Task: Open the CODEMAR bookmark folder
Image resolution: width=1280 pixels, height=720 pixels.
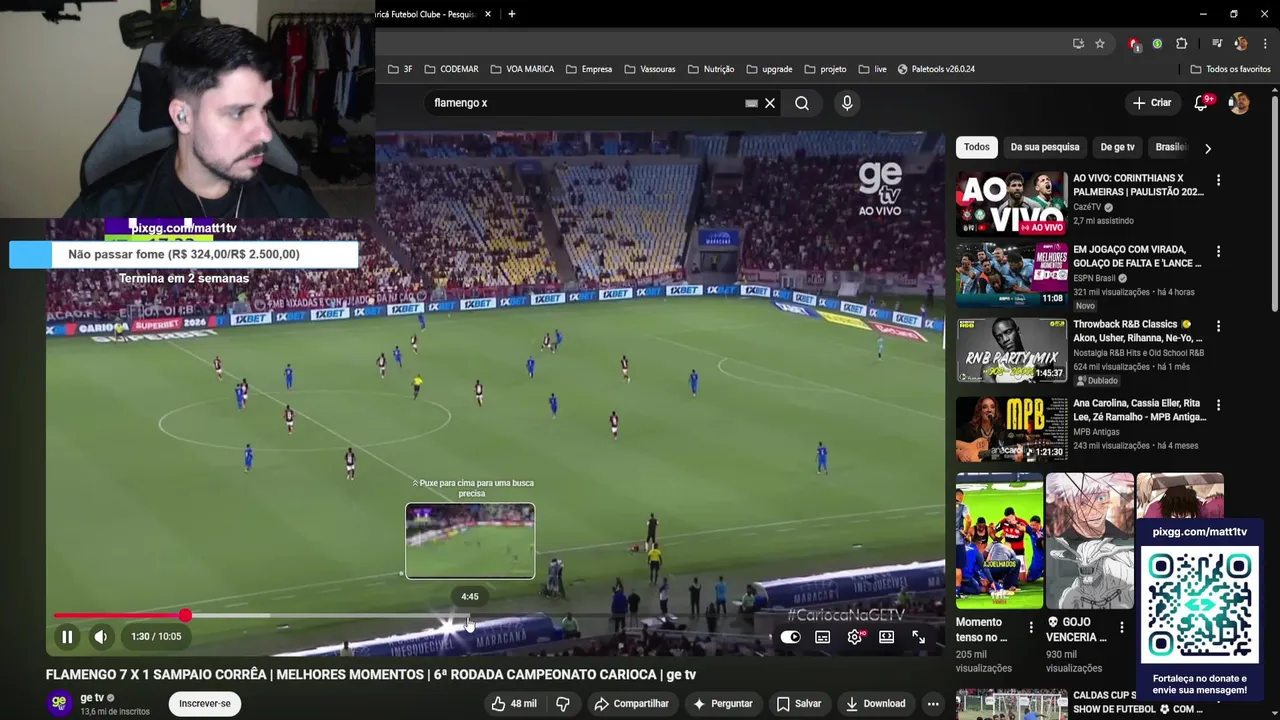Action: 451,69
